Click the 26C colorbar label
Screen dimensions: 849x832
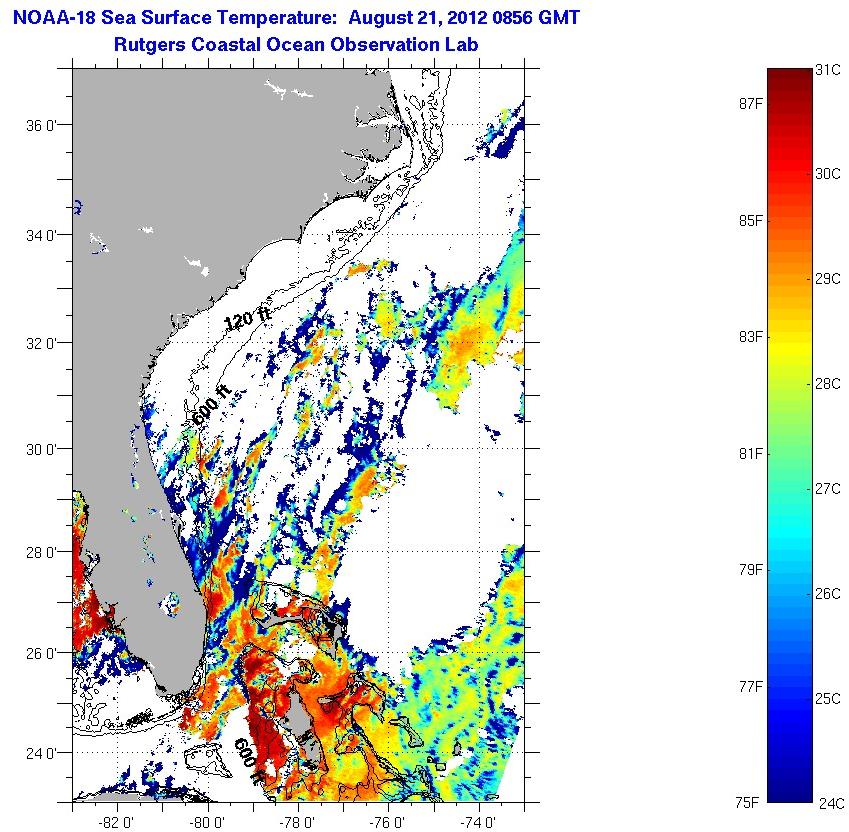coord(828,594)
